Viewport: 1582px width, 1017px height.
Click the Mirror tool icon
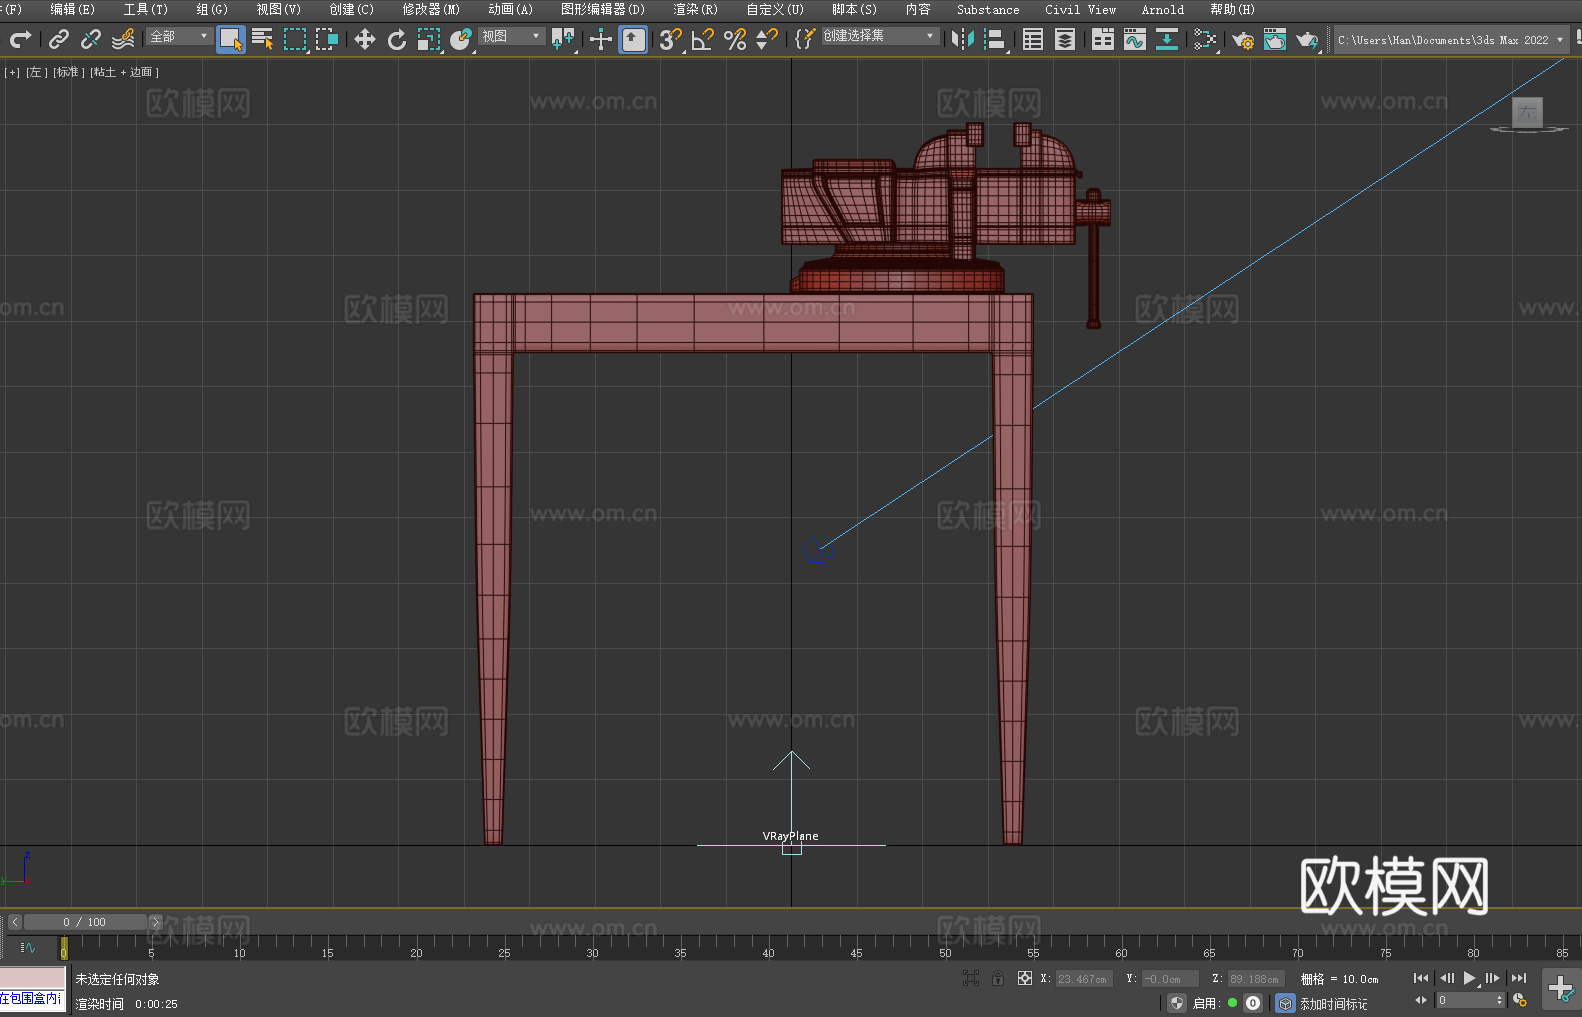(x=963, y=39)
